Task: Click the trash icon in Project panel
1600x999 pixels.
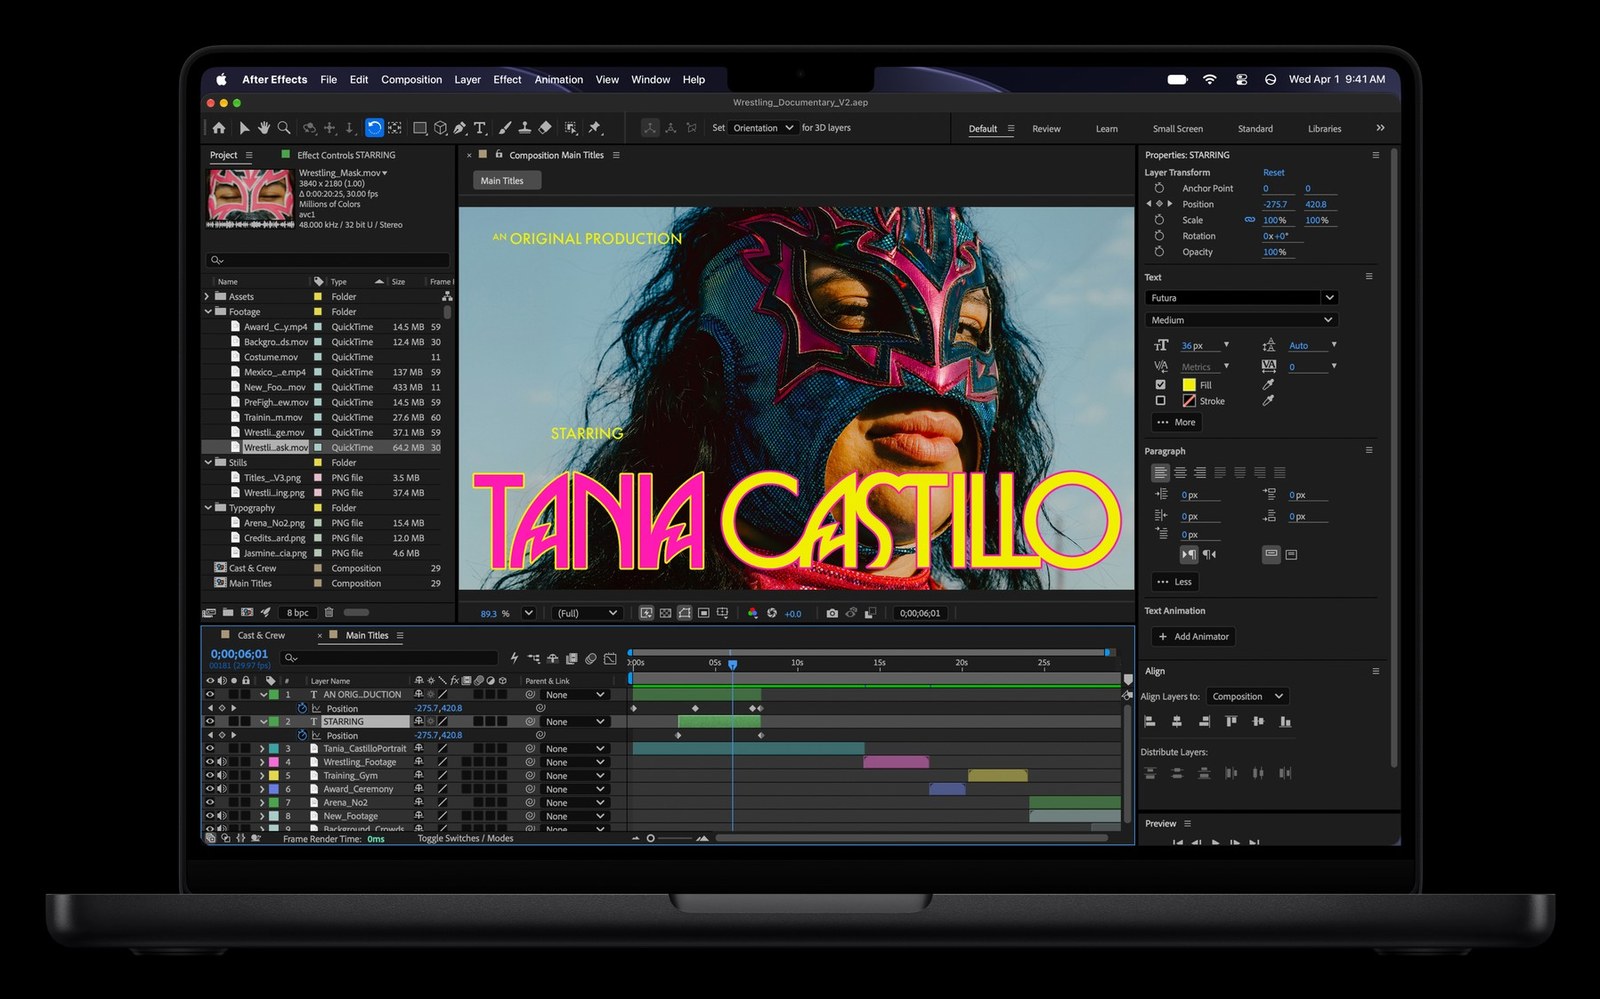Action: [x=329, y=612]
